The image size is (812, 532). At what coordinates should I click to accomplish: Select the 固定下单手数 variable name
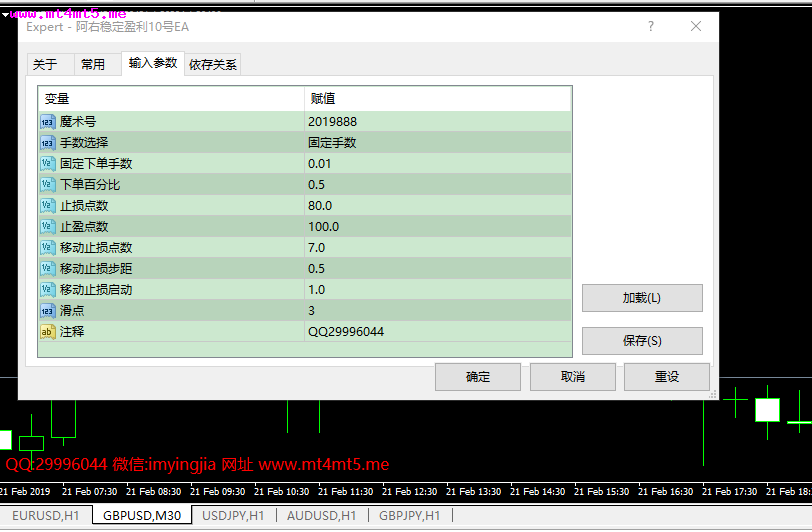pos(96,164)
